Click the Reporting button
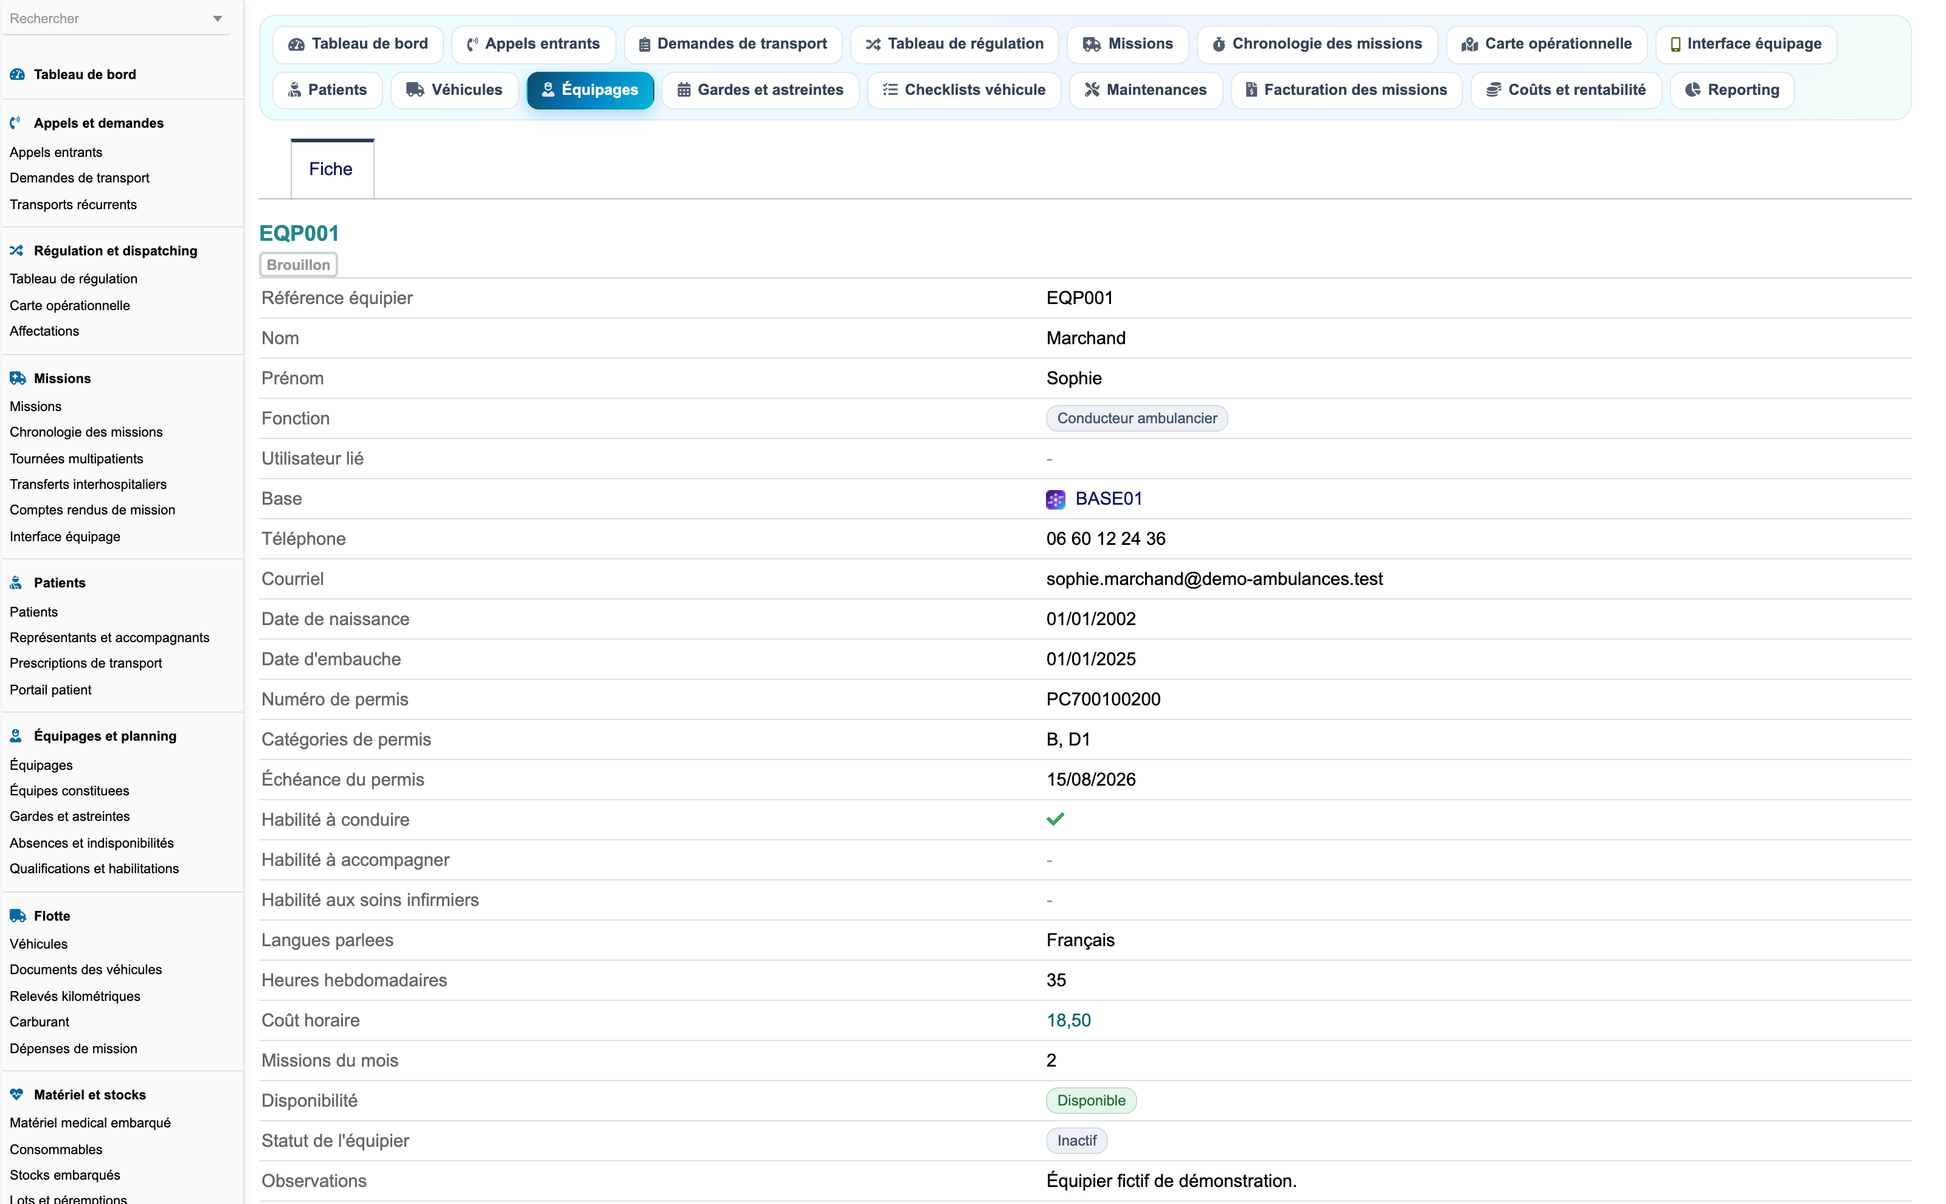 1732,90
